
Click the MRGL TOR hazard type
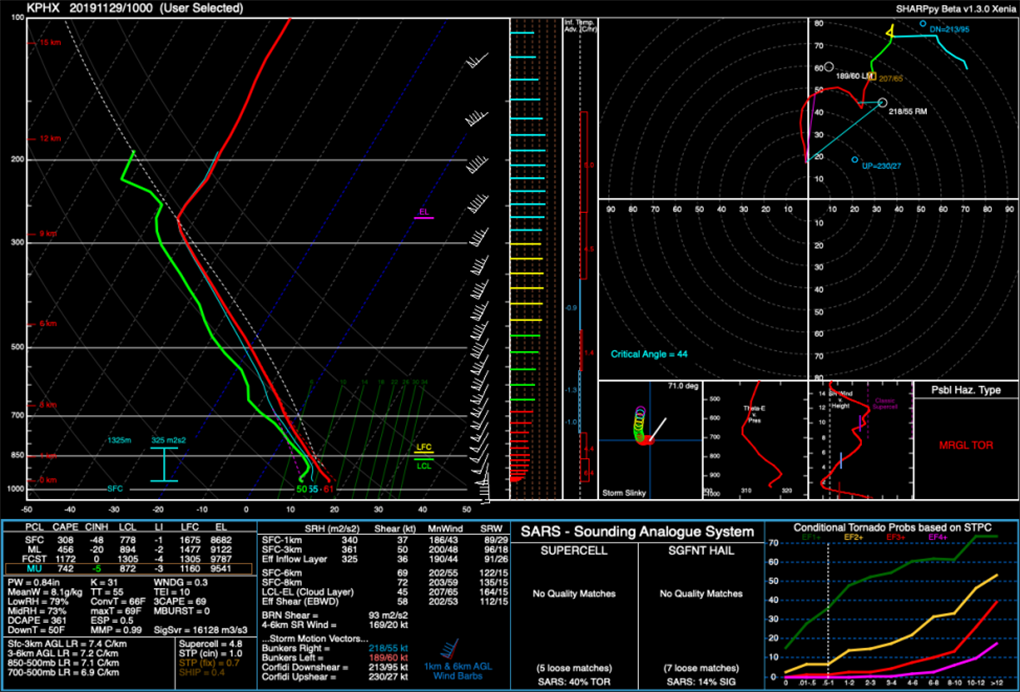[x=966, y=446]
